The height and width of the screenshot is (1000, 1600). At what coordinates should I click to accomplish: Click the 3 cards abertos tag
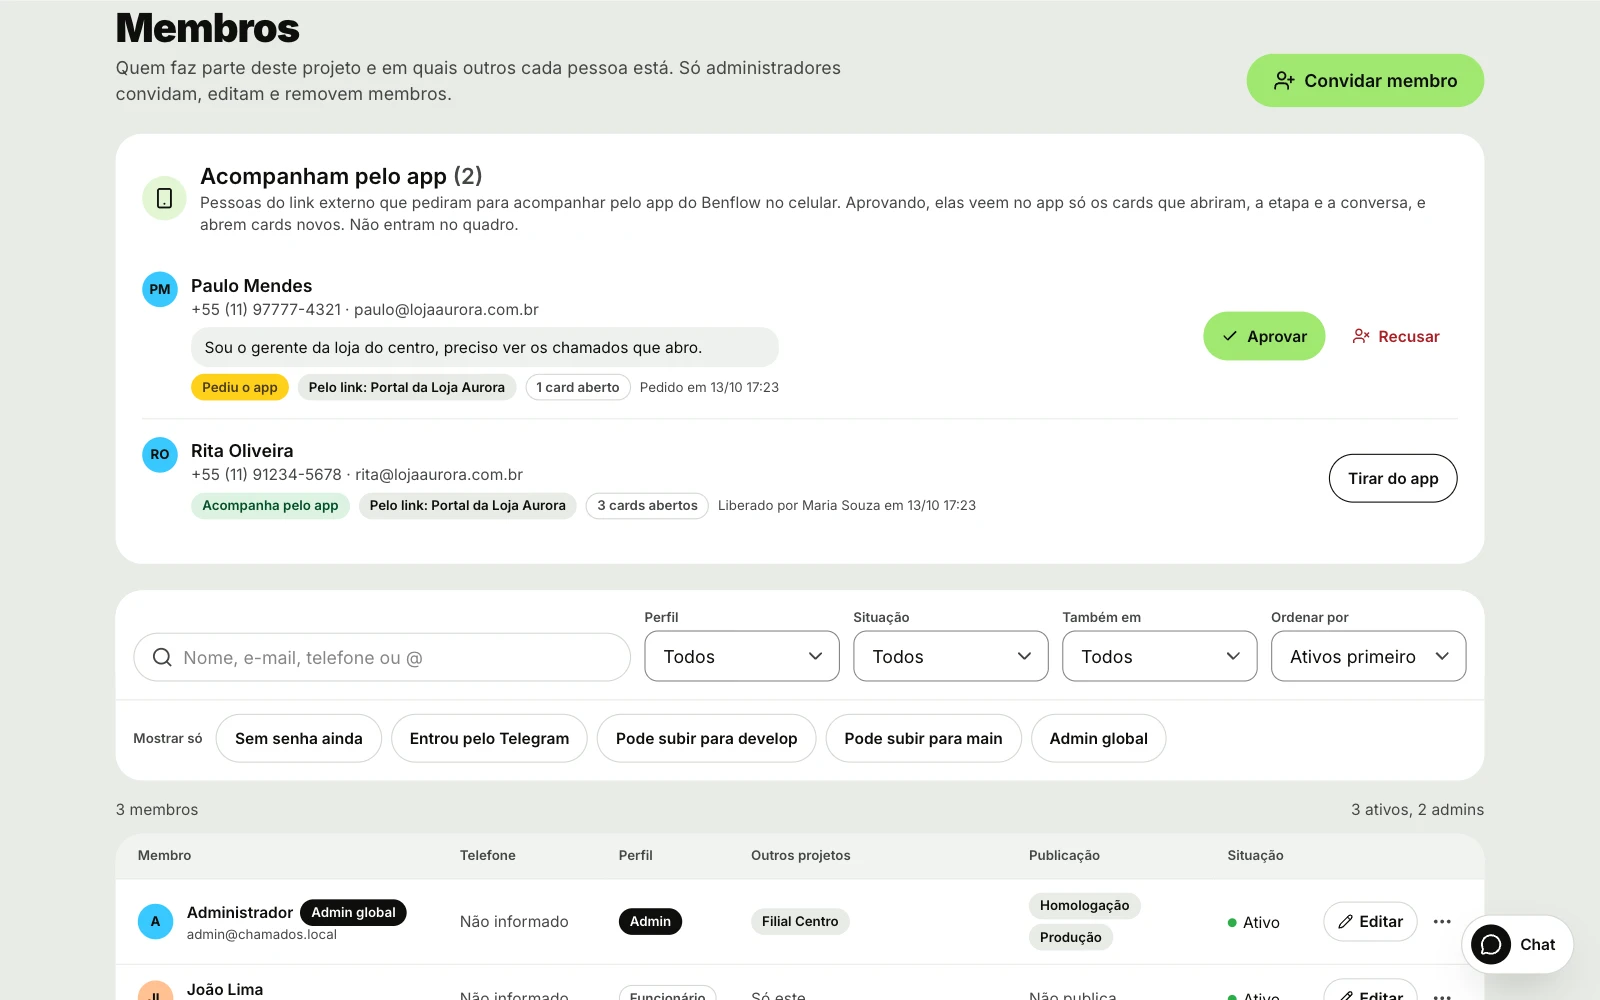point(647,505)
